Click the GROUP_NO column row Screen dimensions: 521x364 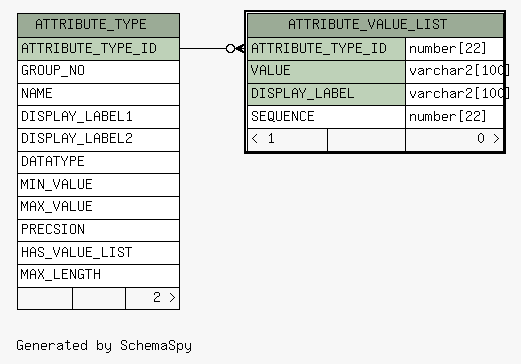pyautogui.click(x=98, y=72)
